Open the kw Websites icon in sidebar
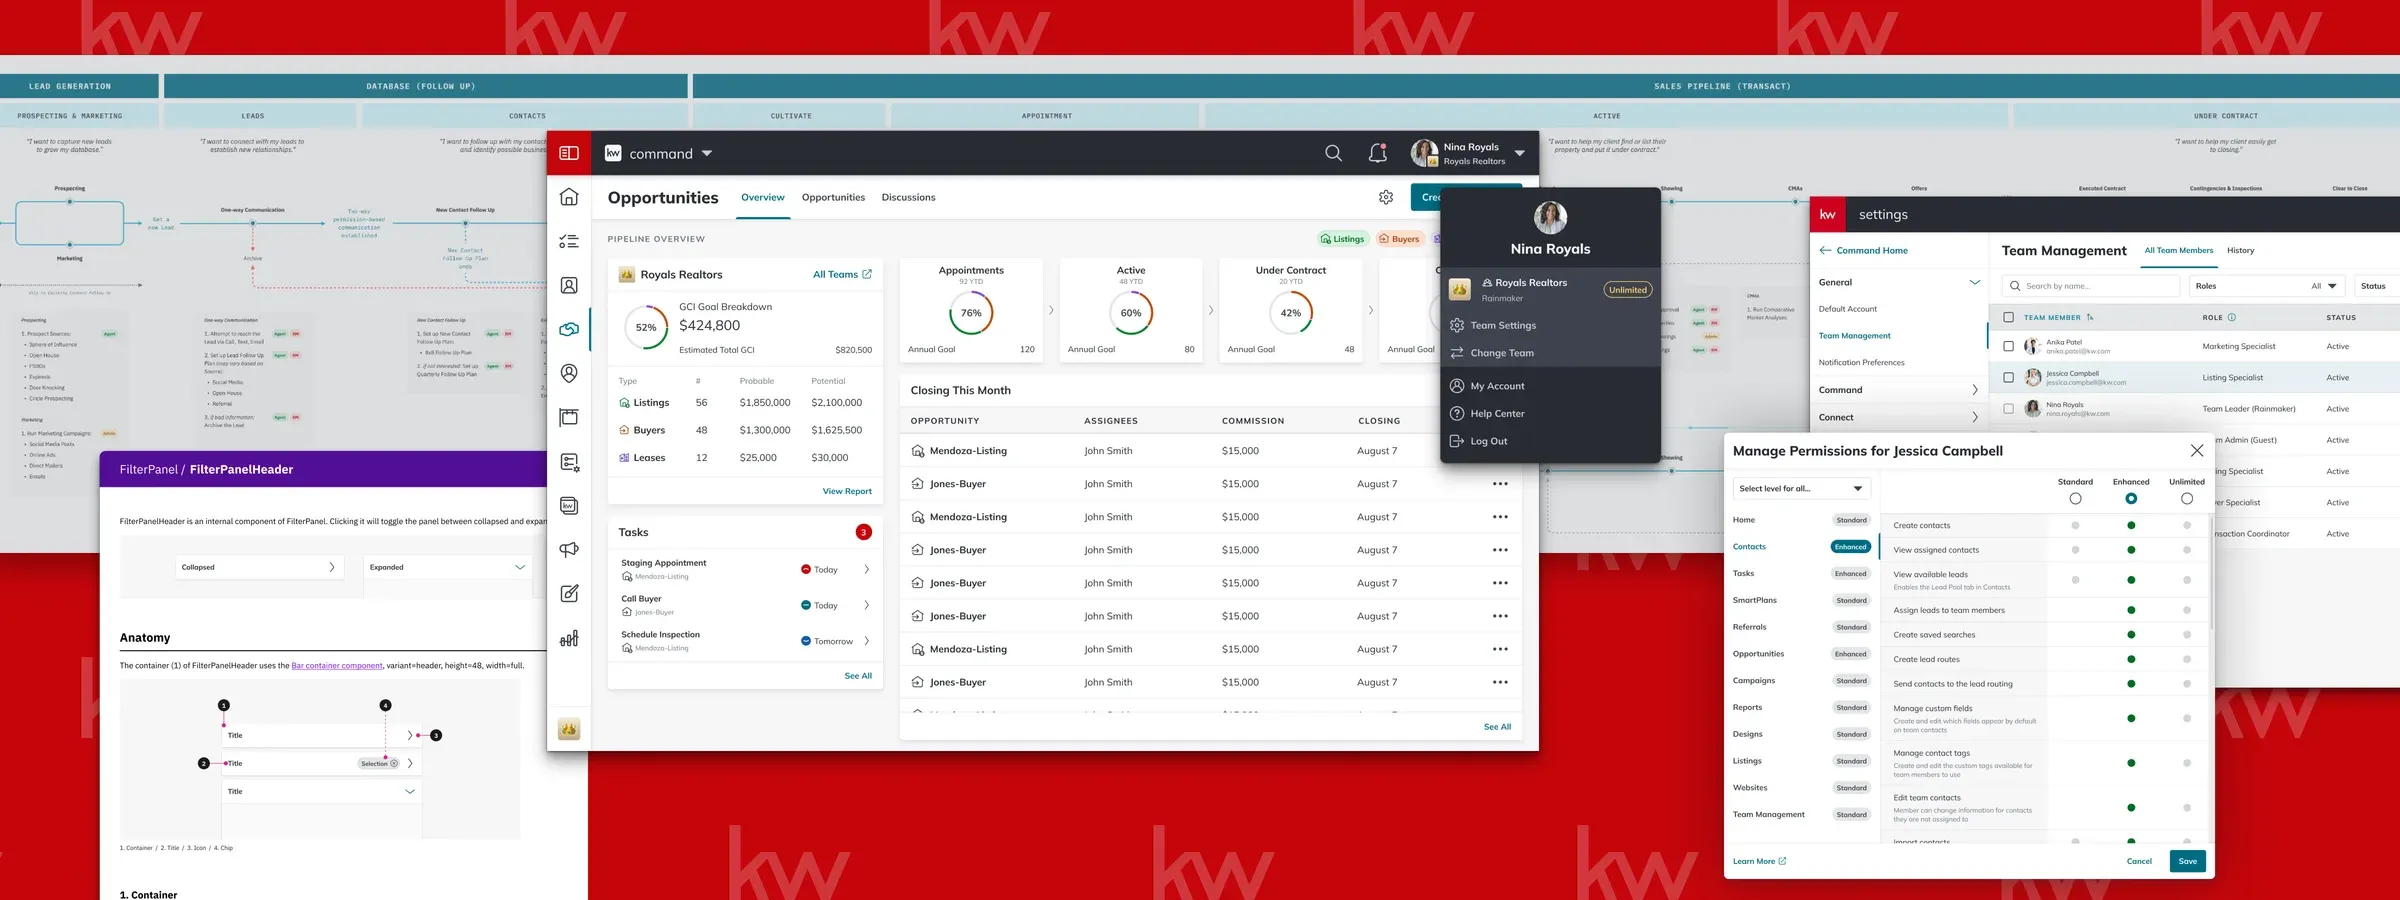The width and height of the screenshot is (2400, 900). (x=569, y=506)
